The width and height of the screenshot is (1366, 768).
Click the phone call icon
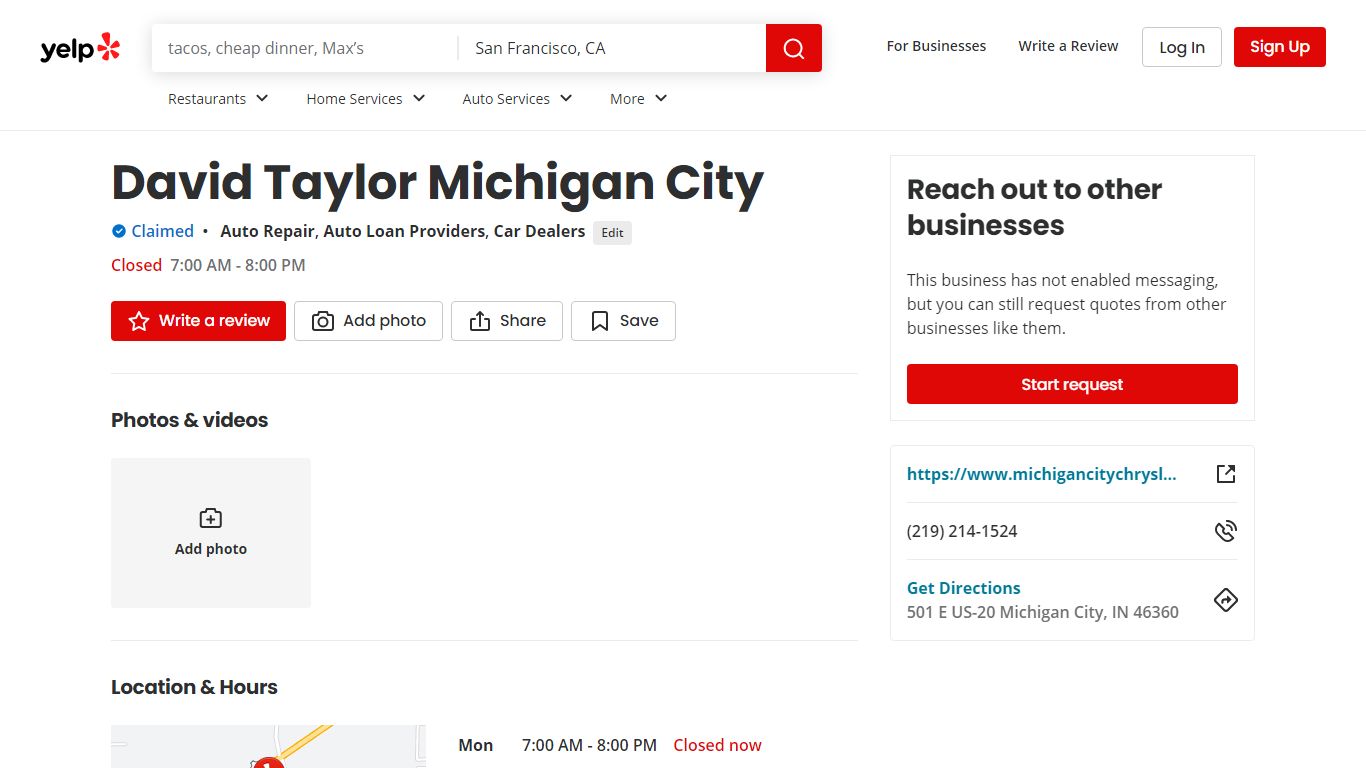pyautogui.click(x=1226, y=531)
